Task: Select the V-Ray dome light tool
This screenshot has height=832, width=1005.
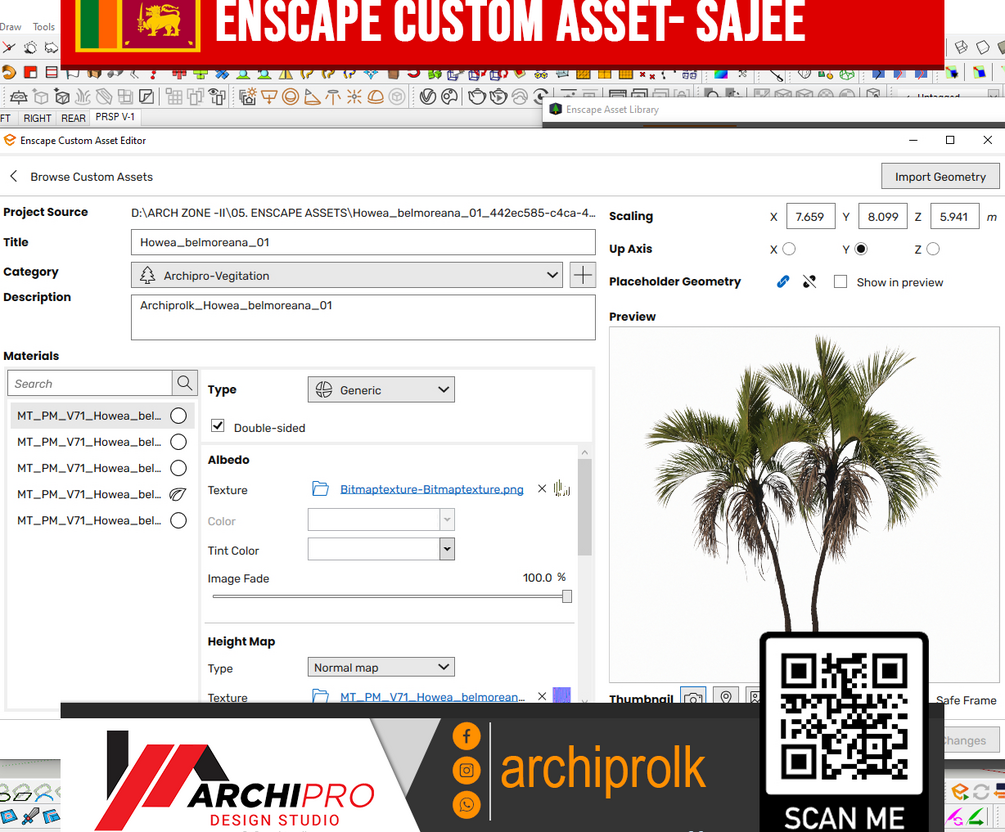Action: click(x=376, y=97)
